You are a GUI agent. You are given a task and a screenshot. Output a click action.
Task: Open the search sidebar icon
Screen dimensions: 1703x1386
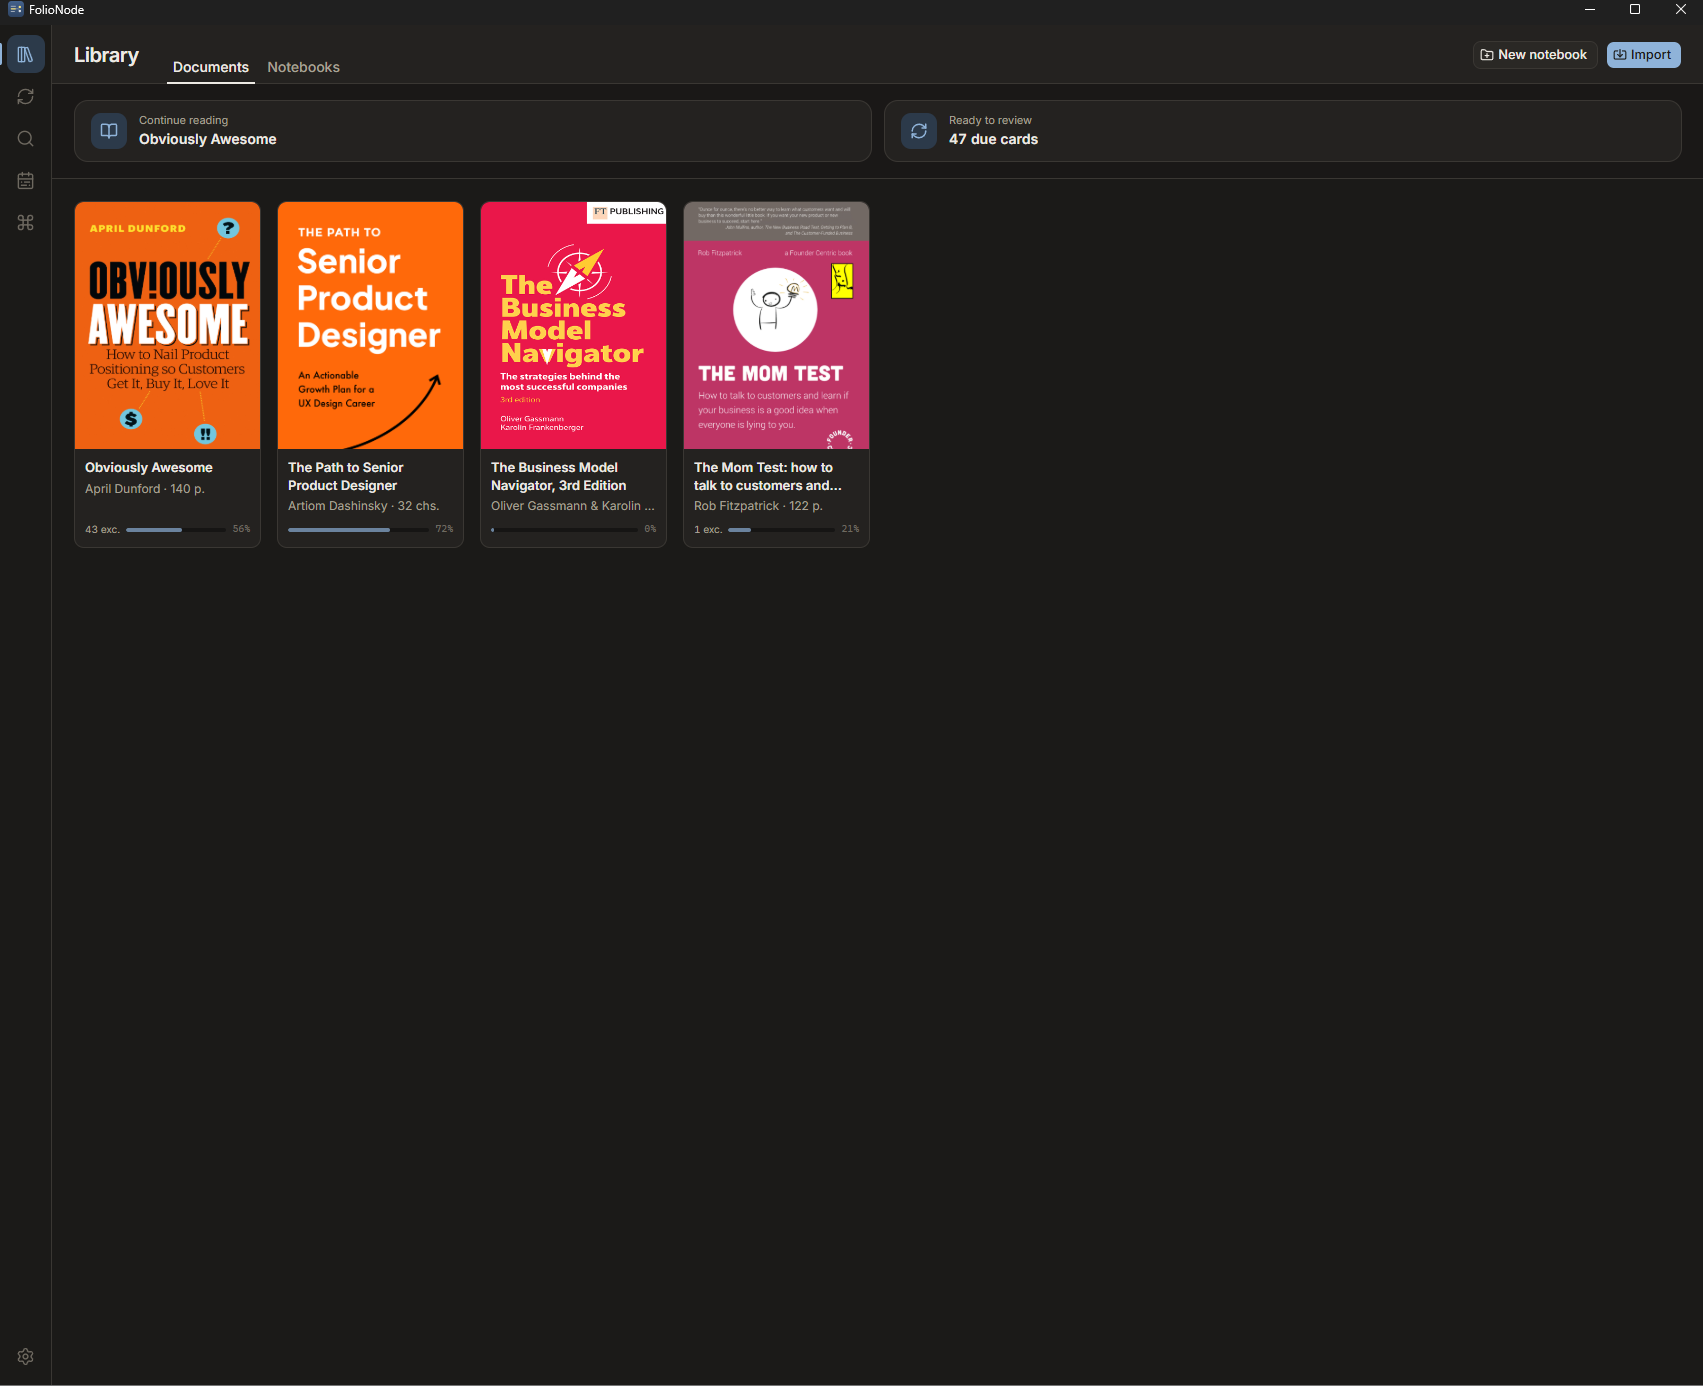coord(26,139)
